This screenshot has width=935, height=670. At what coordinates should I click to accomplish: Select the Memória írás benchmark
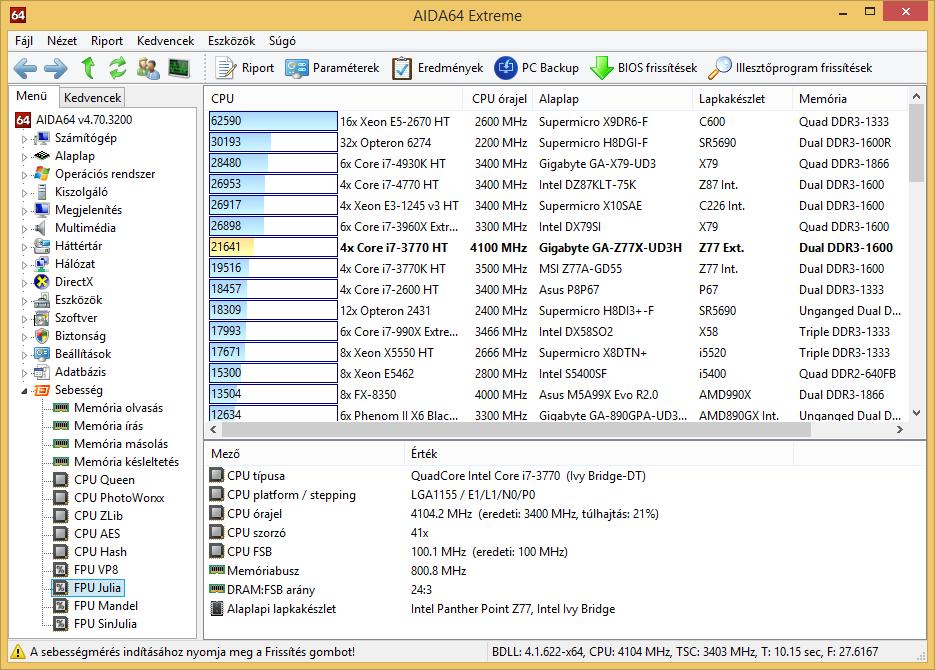109,426
